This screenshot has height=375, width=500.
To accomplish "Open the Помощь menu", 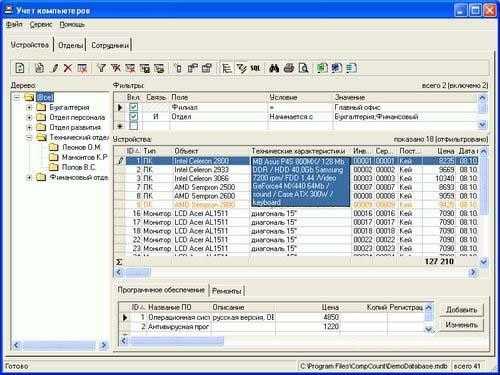I will tap(72, 24).
